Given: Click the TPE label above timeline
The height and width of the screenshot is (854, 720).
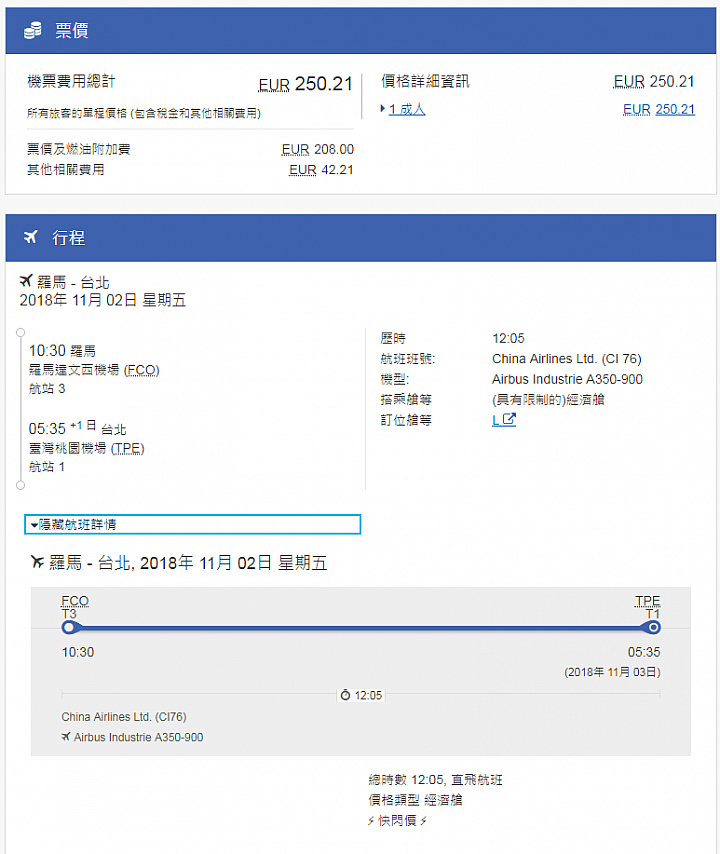Looking at the screenshot, I should [x=648, y=601].
